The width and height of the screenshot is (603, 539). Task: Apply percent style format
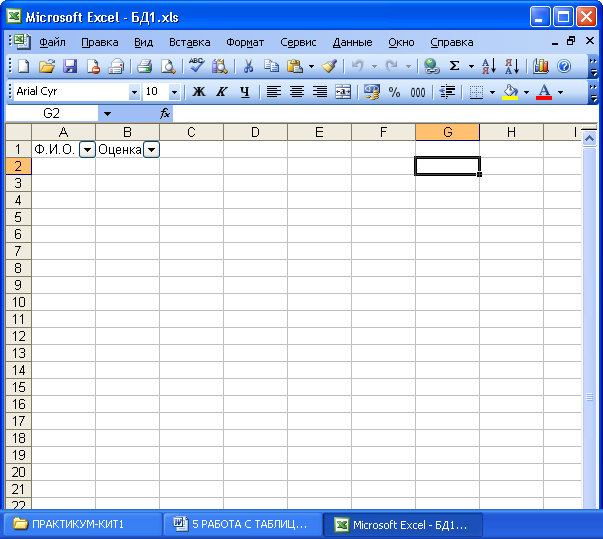click(x=394, y=92)
